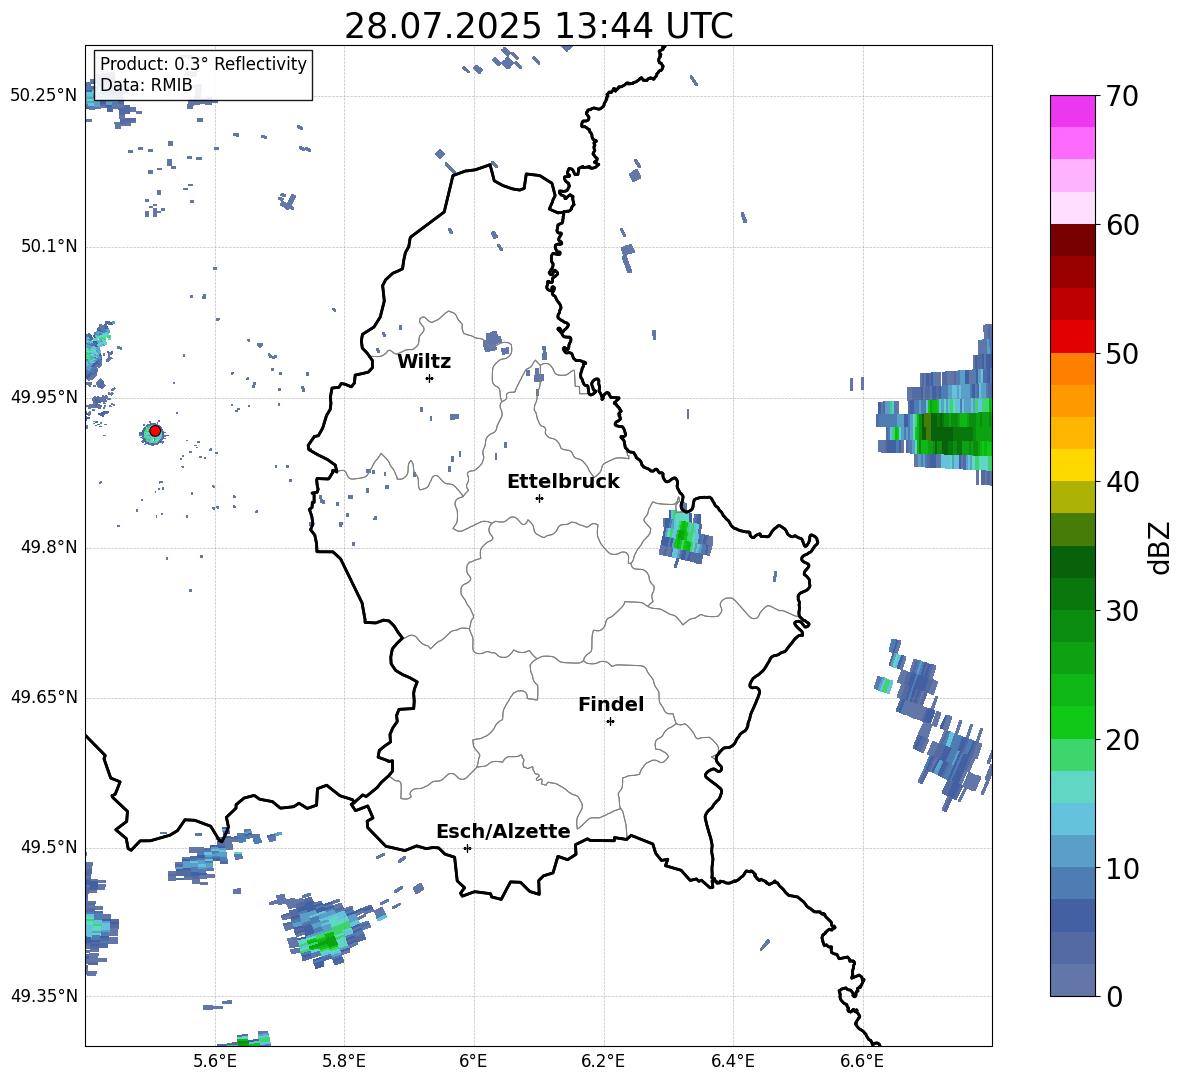Click the bright red colorbar swatch above 50
This screenshot has width=1184, height=1081.
pos(1072,337)
